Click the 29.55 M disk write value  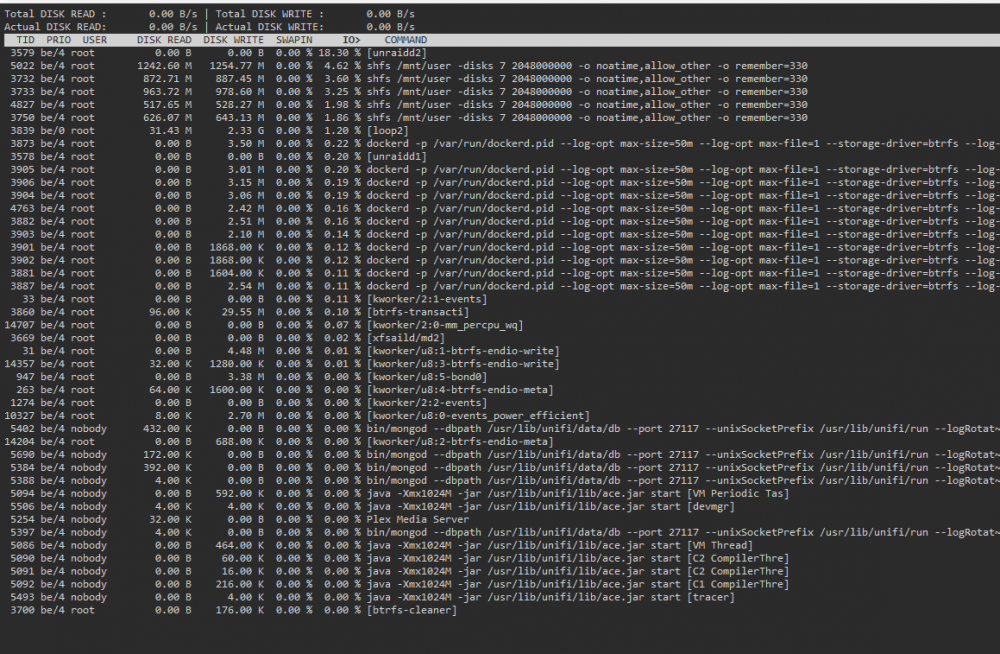(242, 312)
